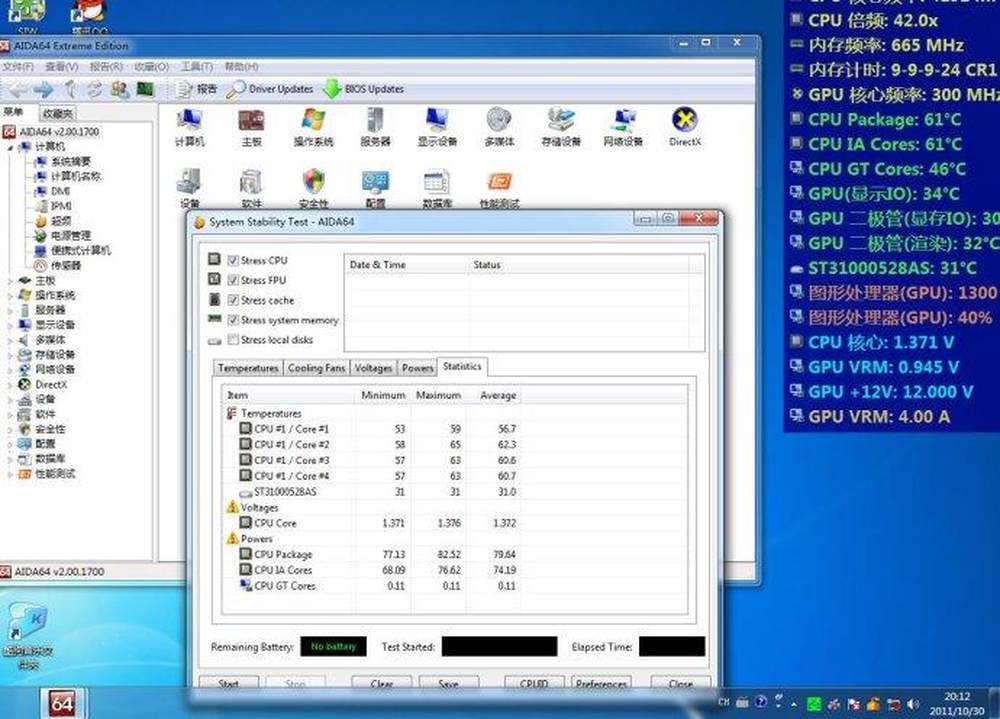Uncheck the Stress CPU checkbox

pos(233,260)
